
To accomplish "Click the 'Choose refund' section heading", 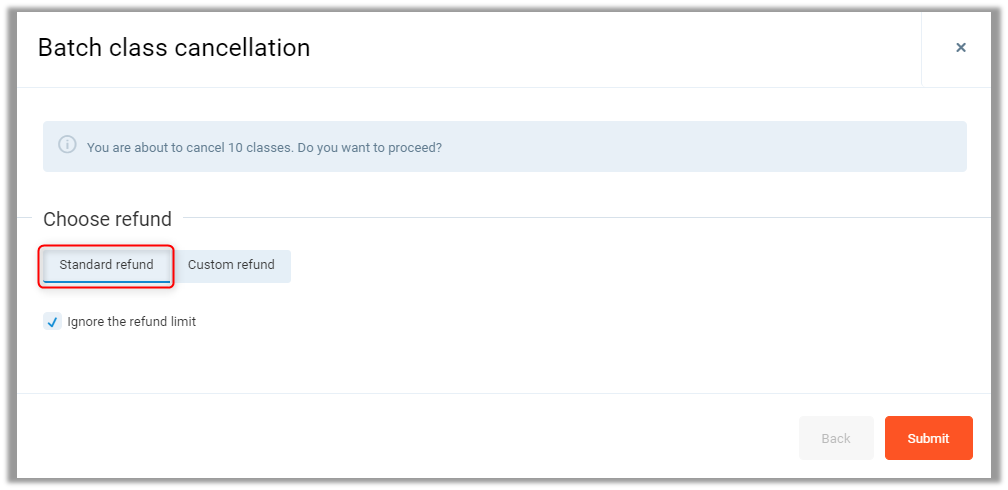I will pos(107,219).
